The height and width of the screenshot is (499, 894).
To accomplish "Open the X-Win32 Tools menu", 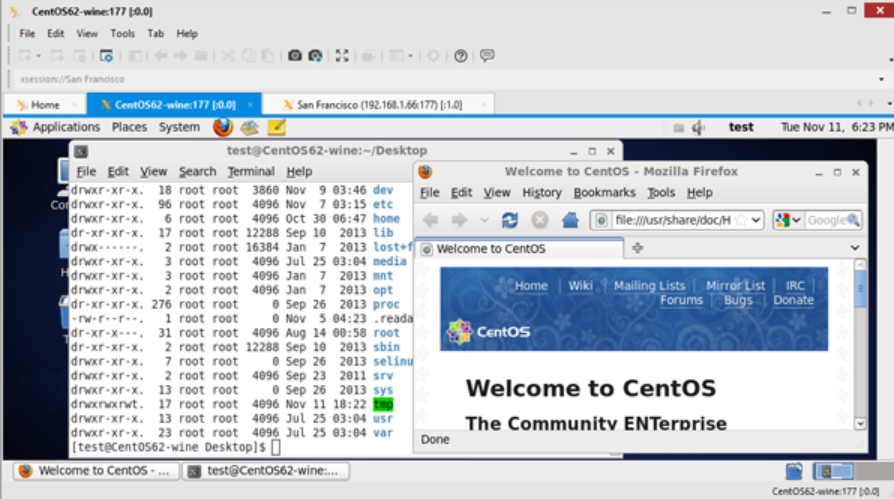I will [x=123, y=34].
